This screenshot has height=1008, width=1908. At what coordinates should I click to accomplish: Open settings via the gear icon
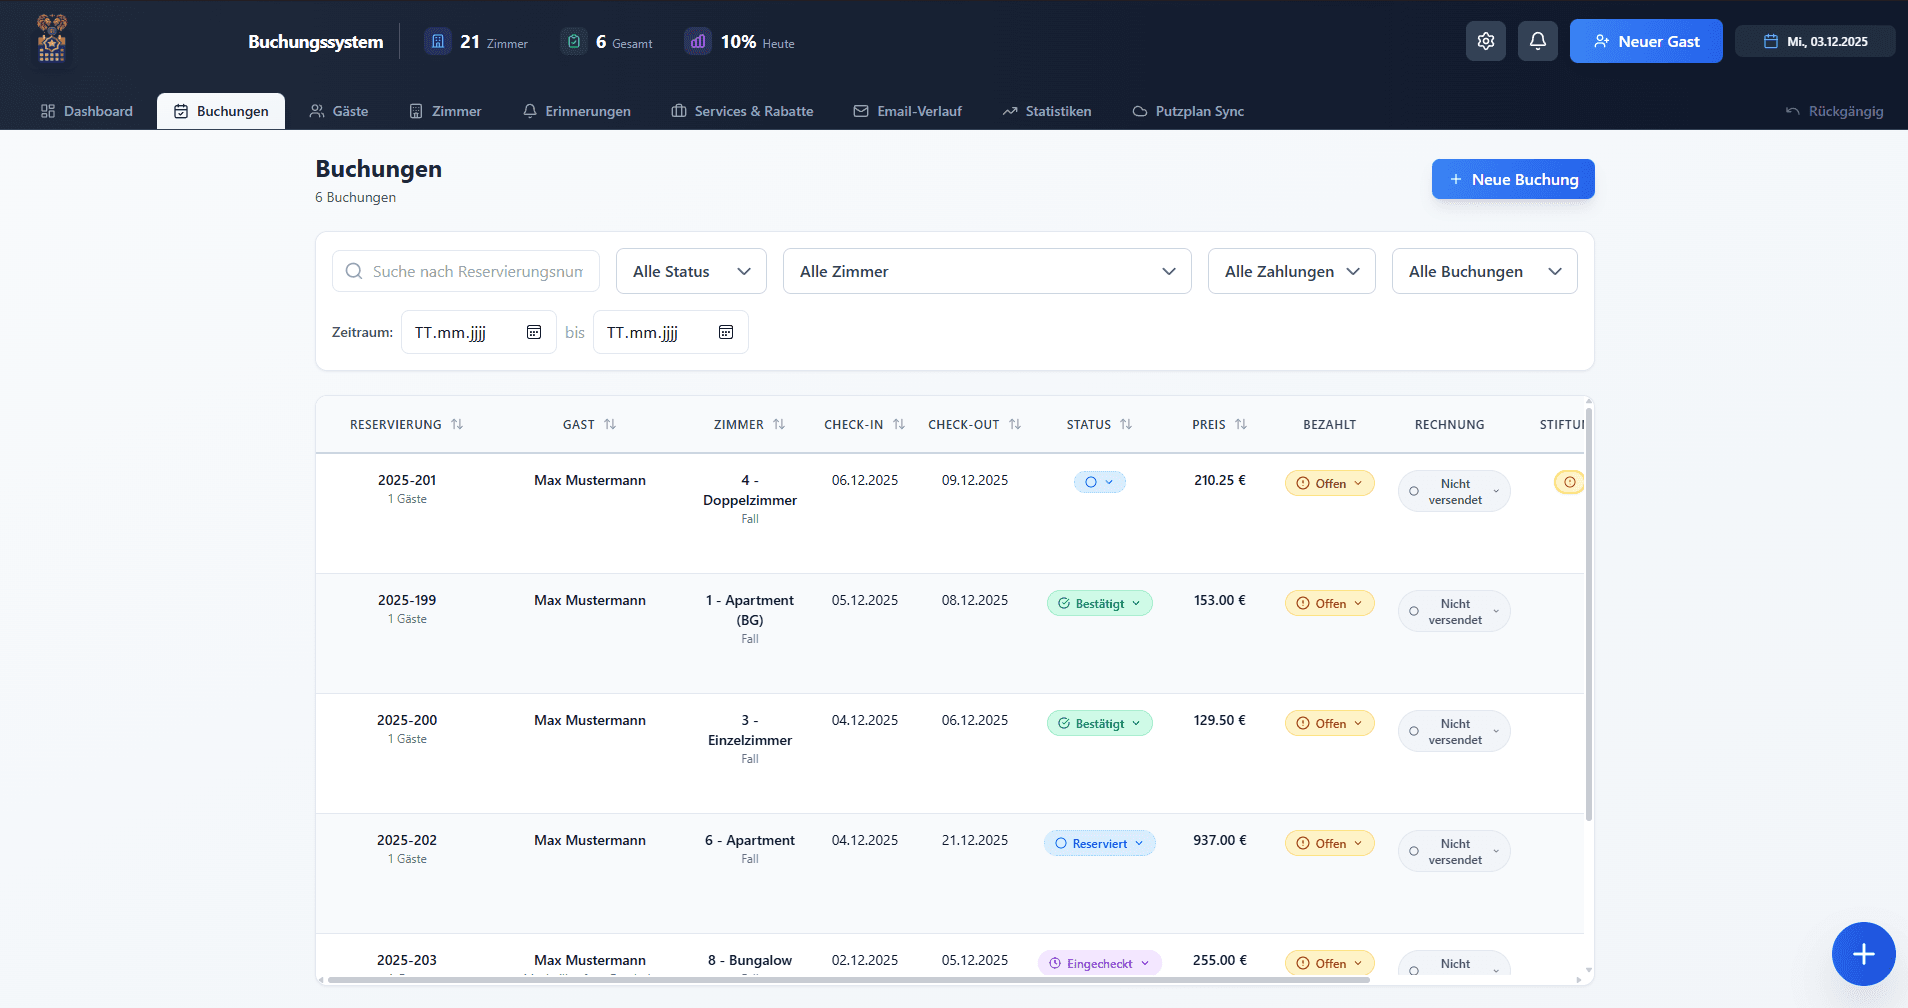click(1485, 41)
